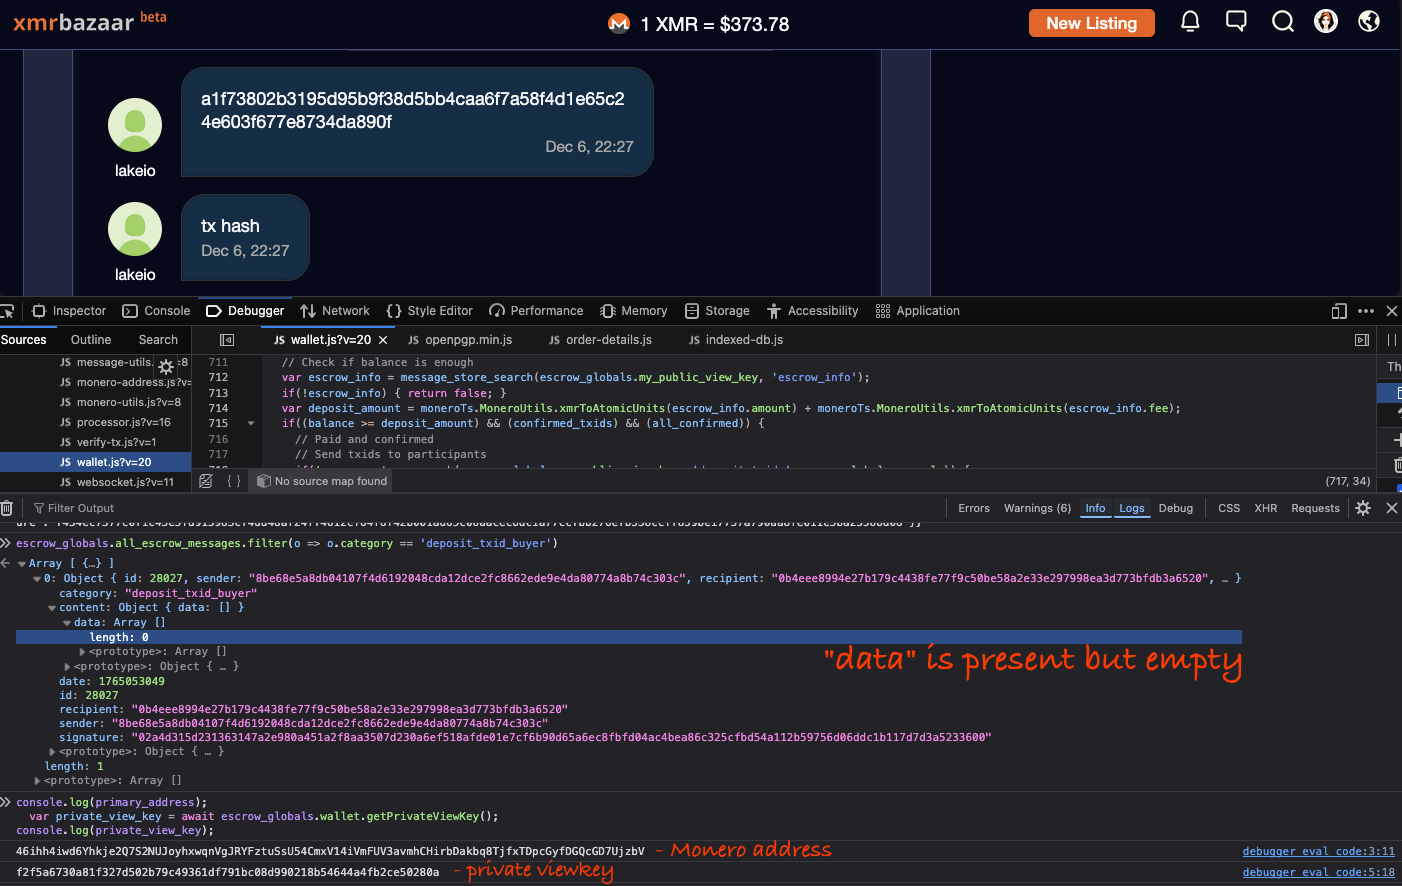
Task: Toggle the Logs console filter
Action: (1132, 508)
